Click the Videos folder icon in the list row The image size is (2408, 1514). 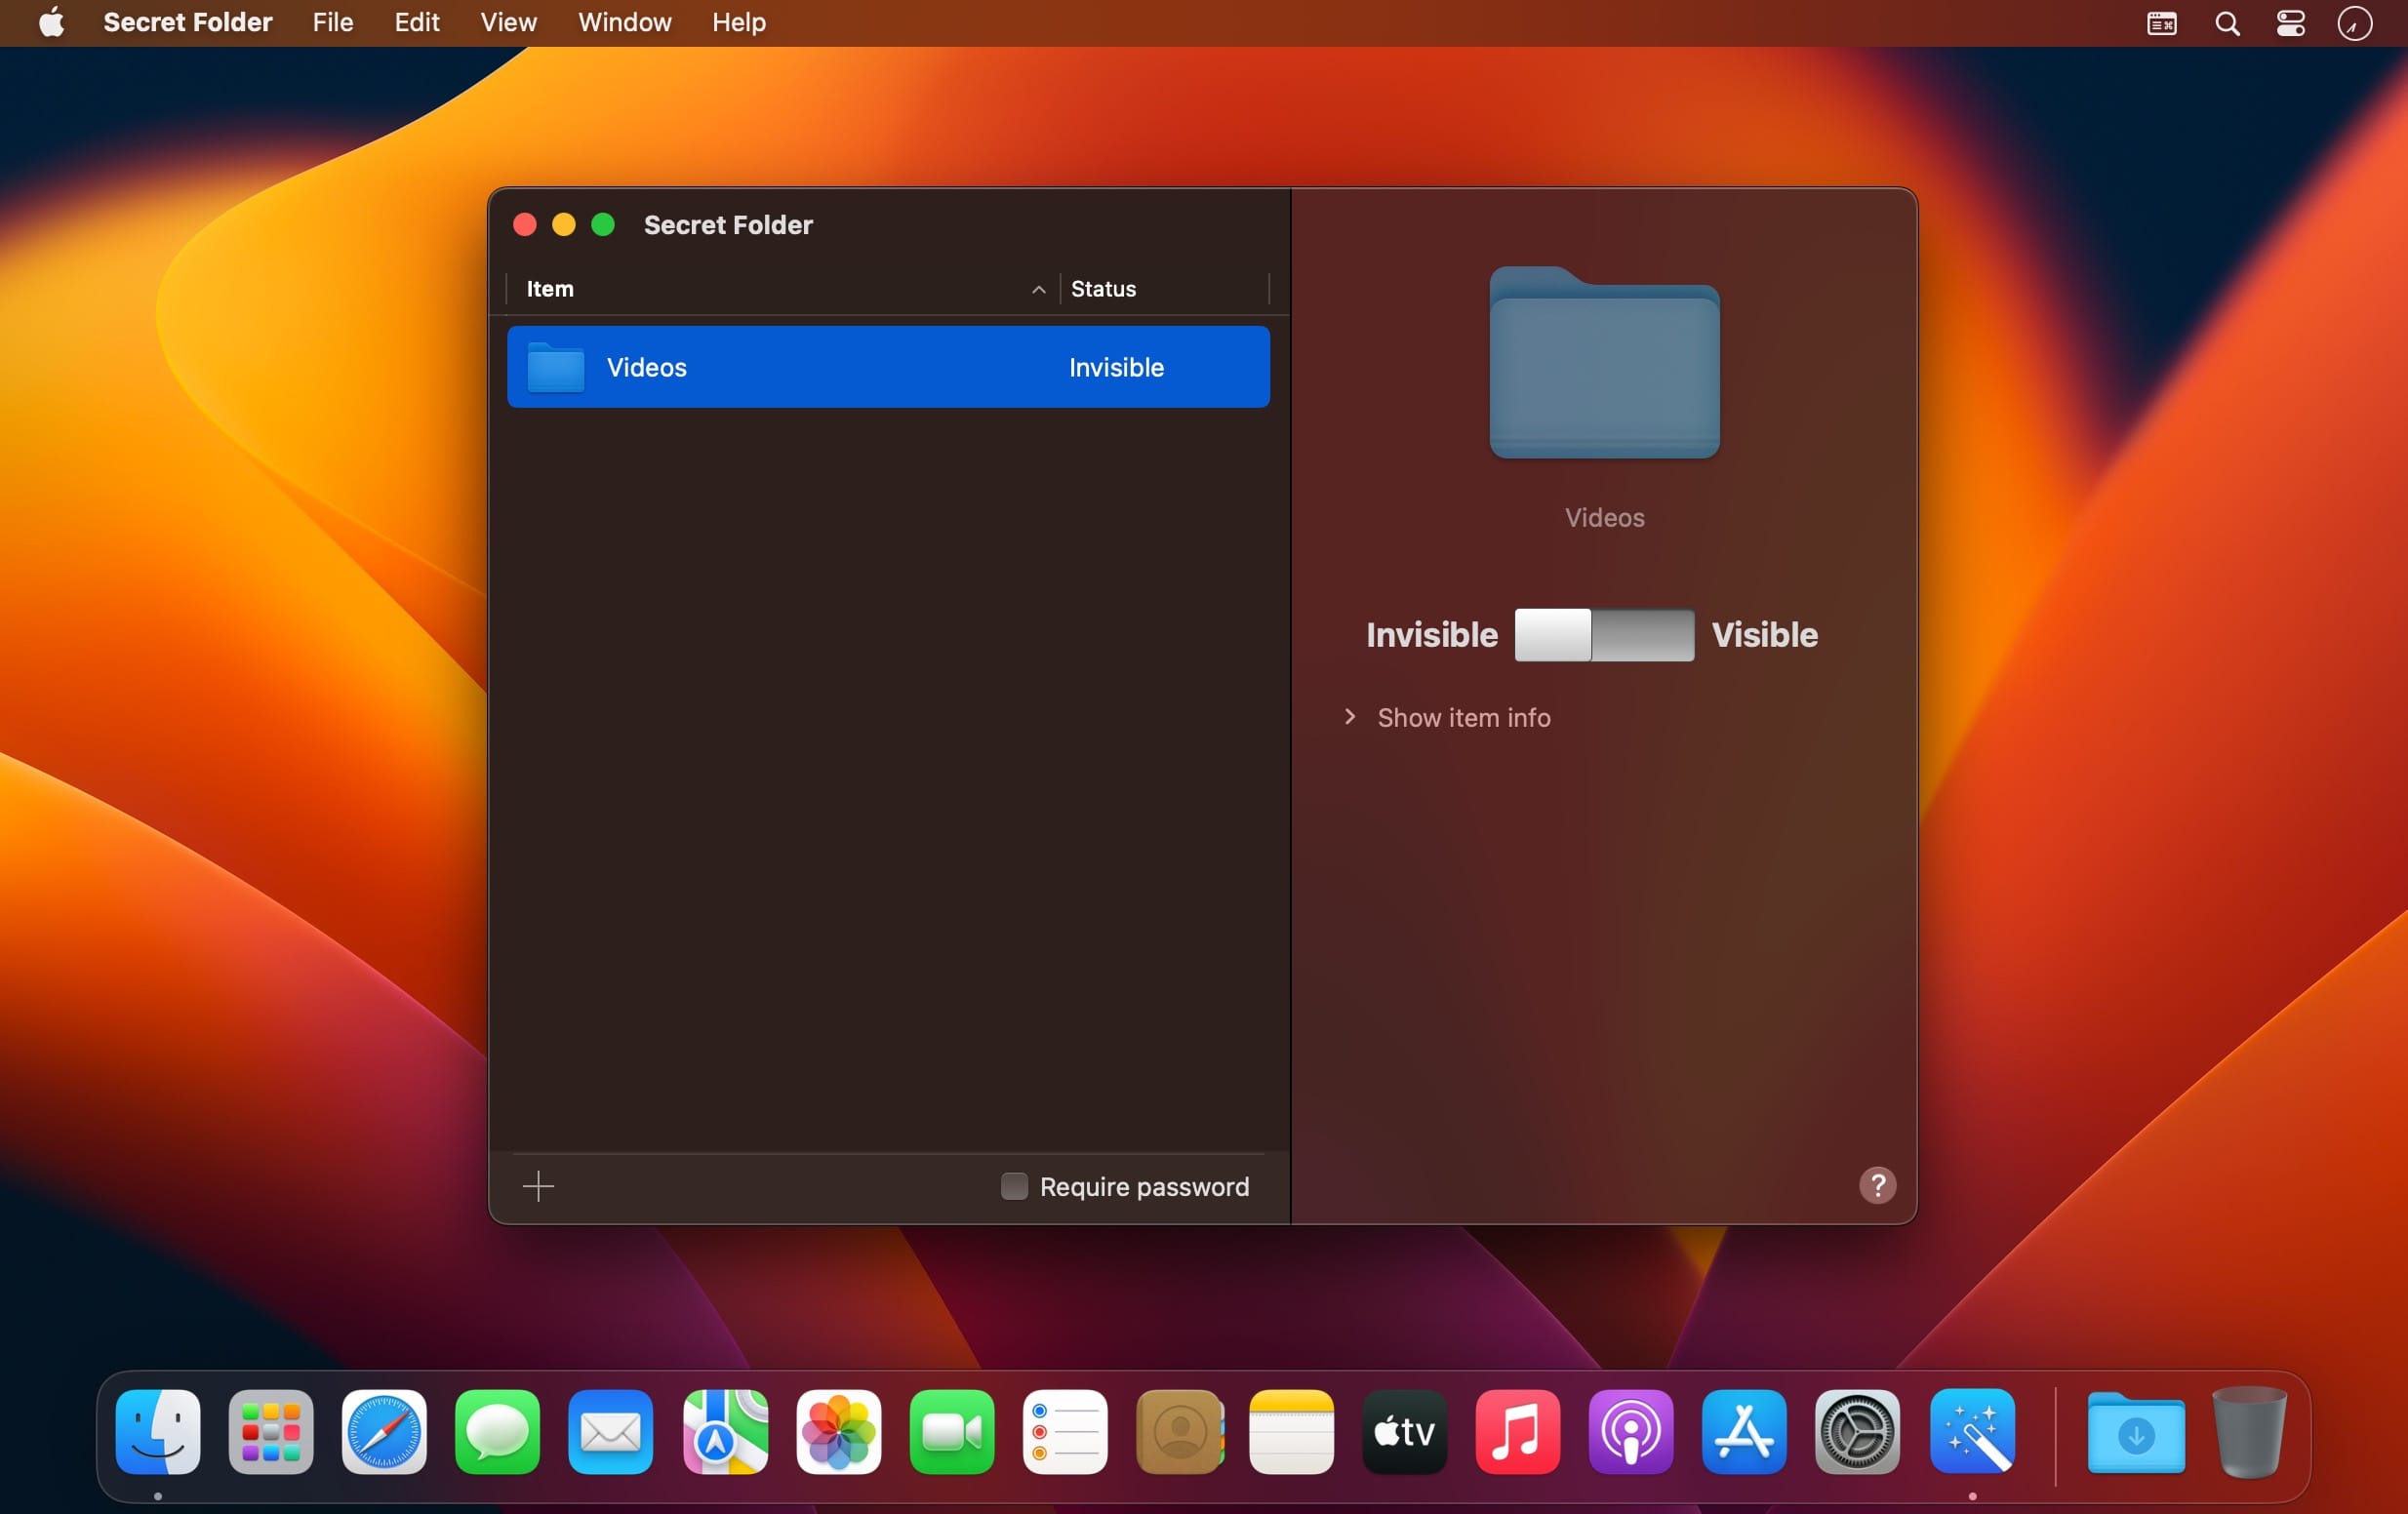(555, 367)
